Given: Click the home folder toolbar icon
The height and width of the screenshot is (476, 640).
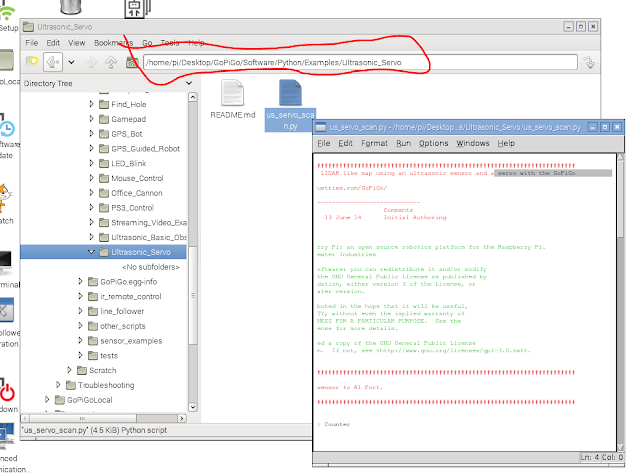Looking at the screenshot, I should point(131,62).
